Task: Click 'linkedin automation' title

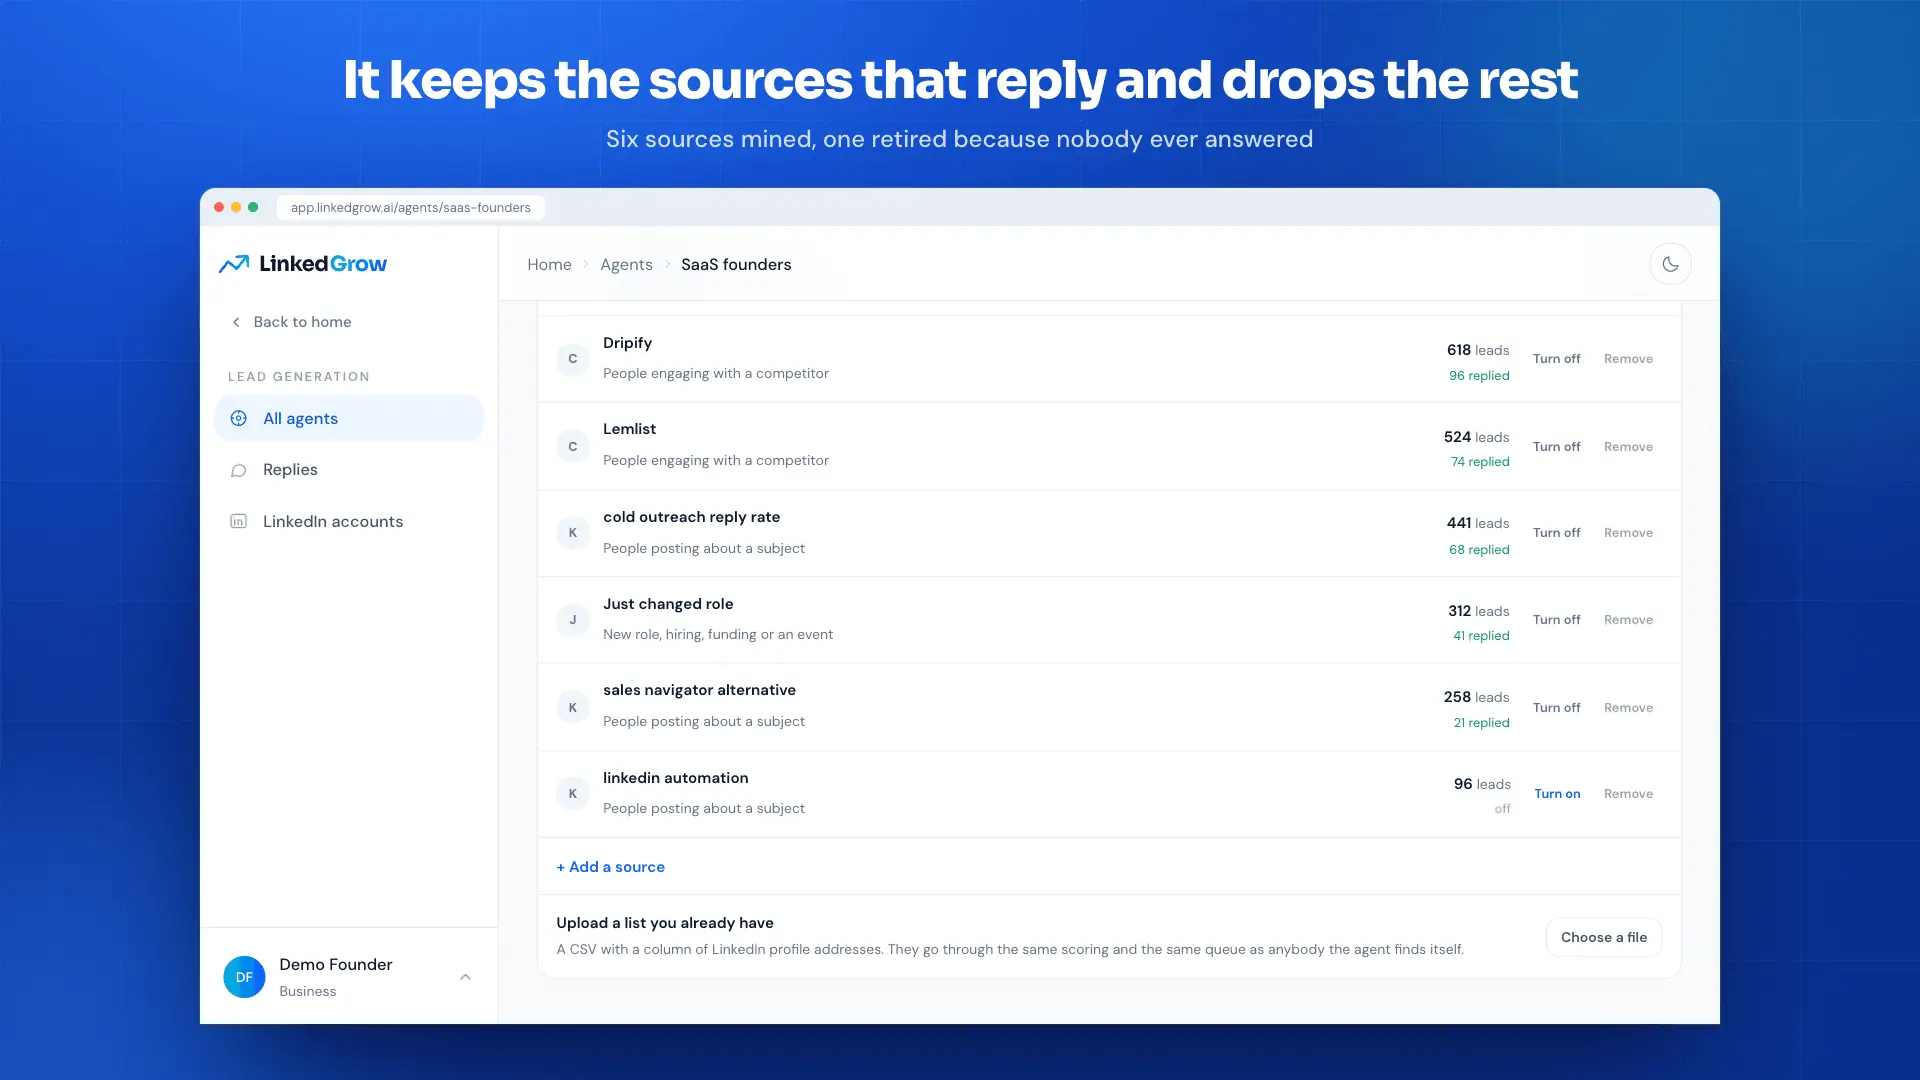Action: point(675,778)
